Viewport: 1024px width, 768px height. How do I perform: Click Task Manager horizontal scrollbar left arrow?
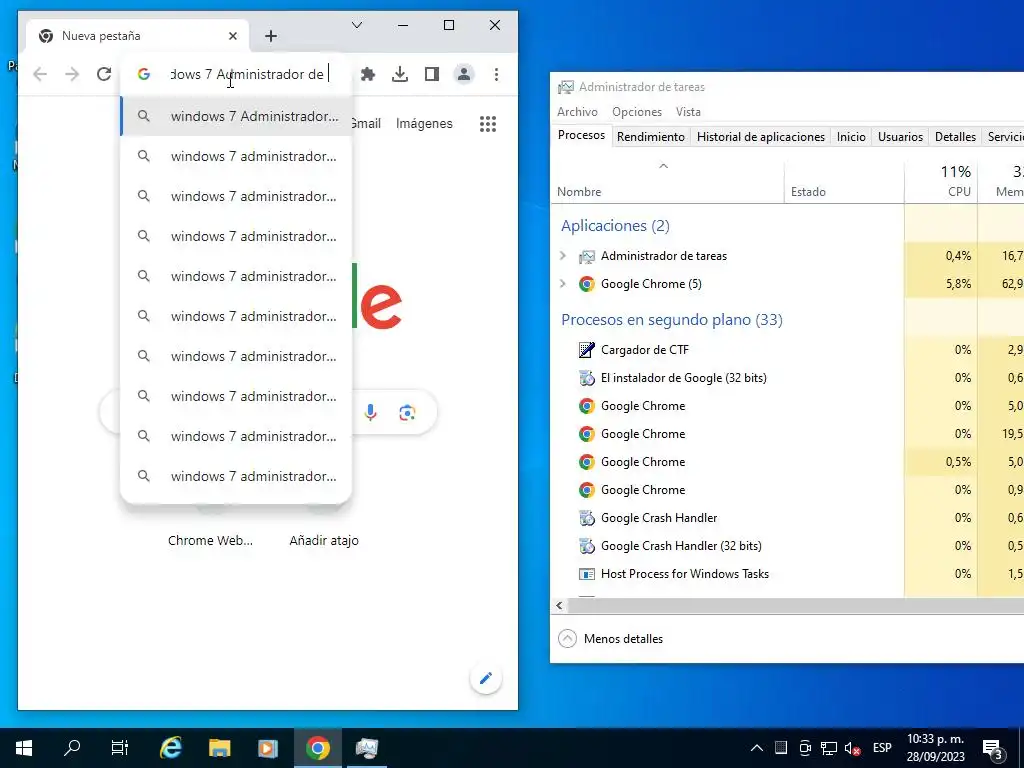[x=560, y=605]
